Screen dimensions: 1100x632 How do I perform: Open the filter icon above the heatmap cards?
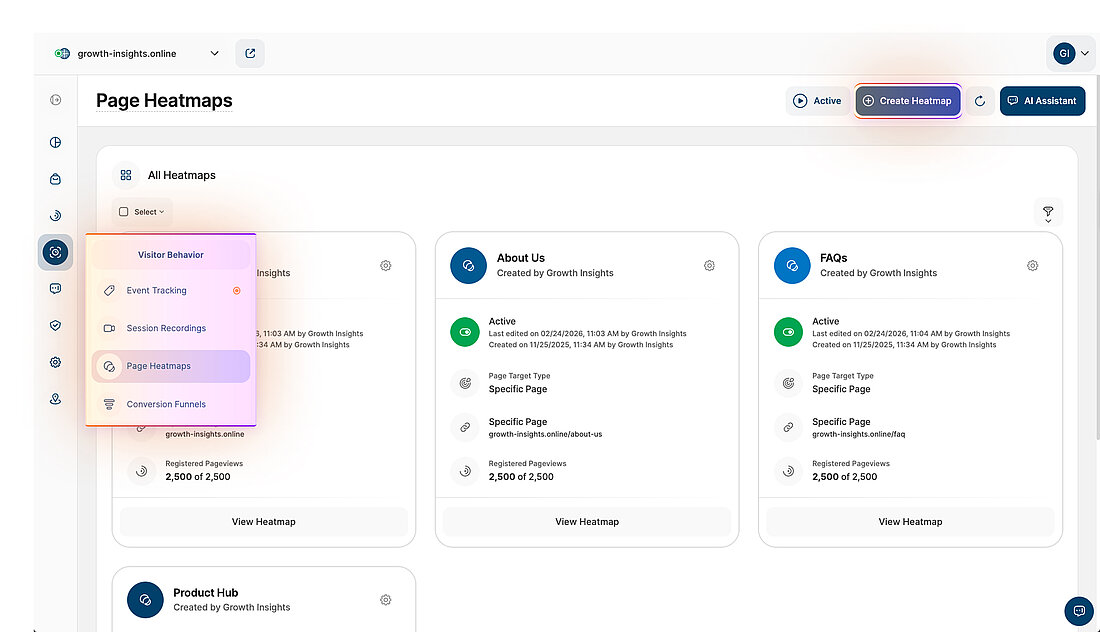pyautogui.click(x=1047, y=213)
